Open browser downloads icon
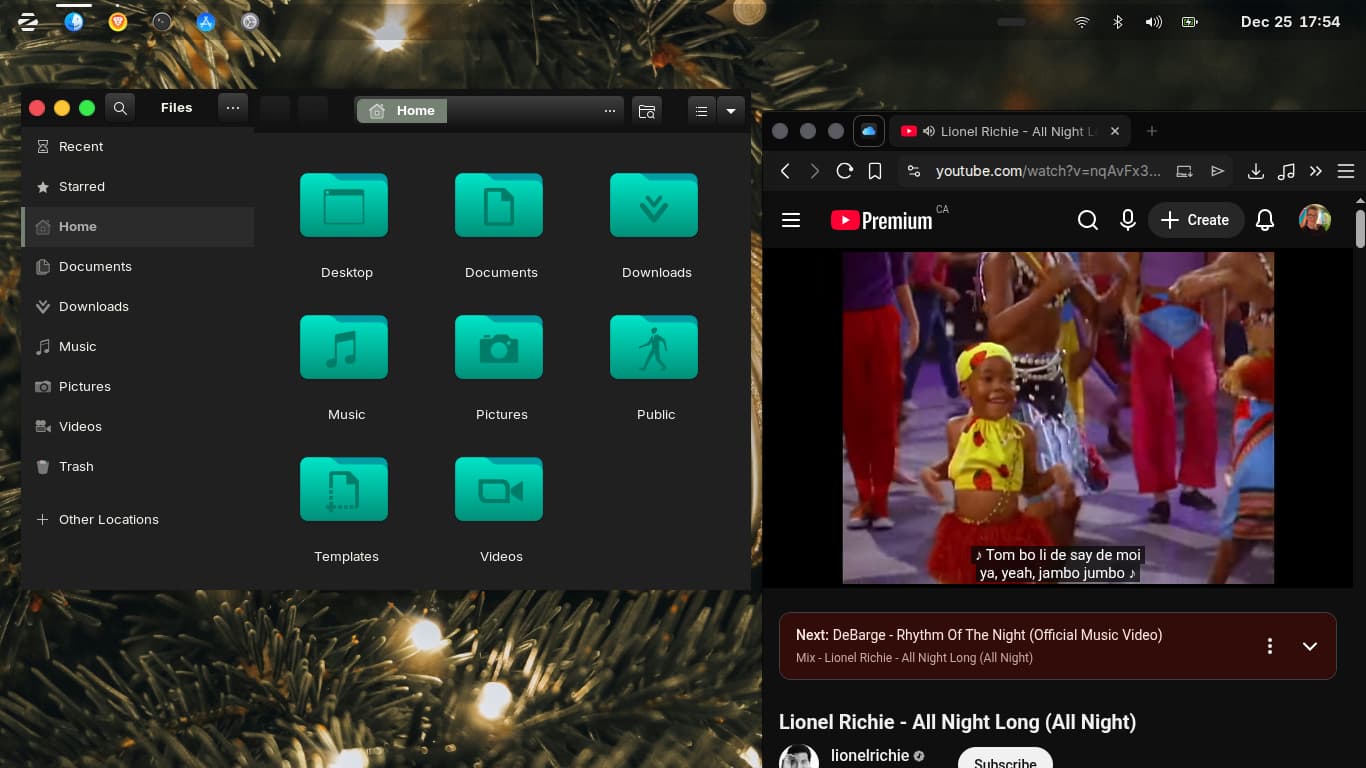Image resolution: width=1366 pixels, height=768 pixels. pyautogui.click(x=1256, y=171)
